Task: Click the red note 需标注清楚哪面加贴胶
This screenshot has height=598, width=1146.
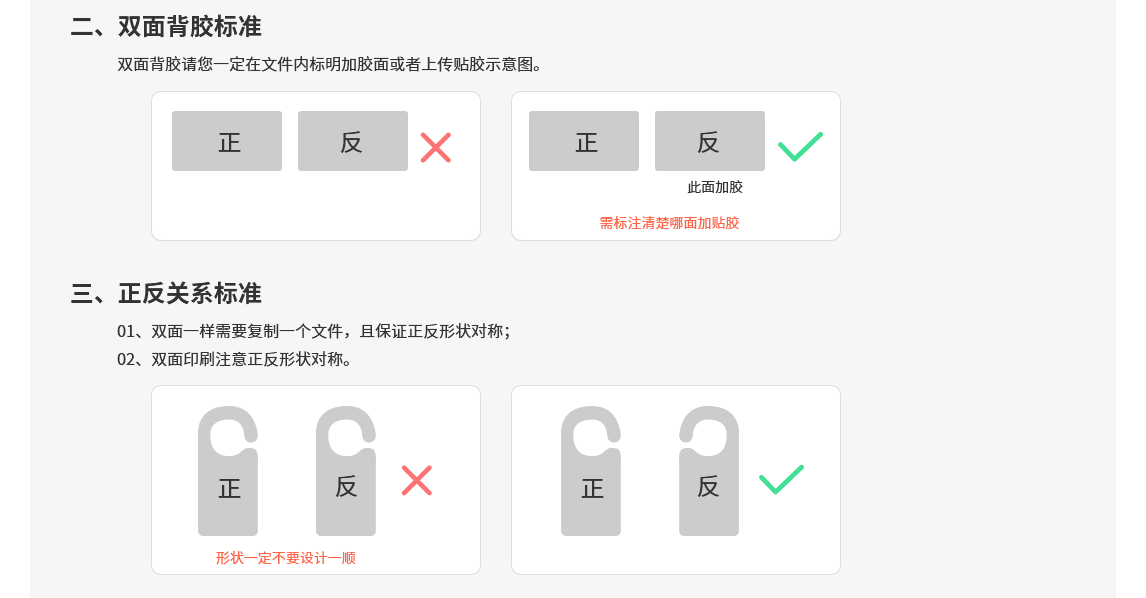Action: click(669, 223)
